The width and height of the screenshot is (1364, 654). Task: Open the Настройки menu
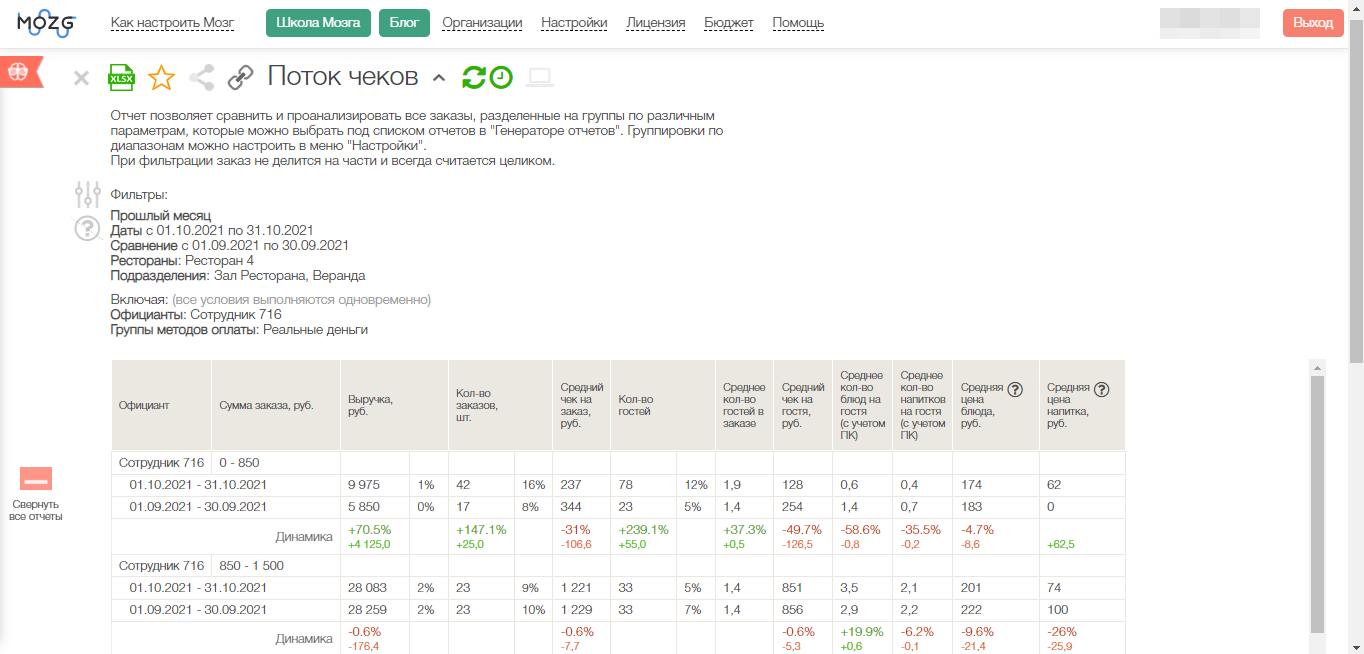[574, 23]
